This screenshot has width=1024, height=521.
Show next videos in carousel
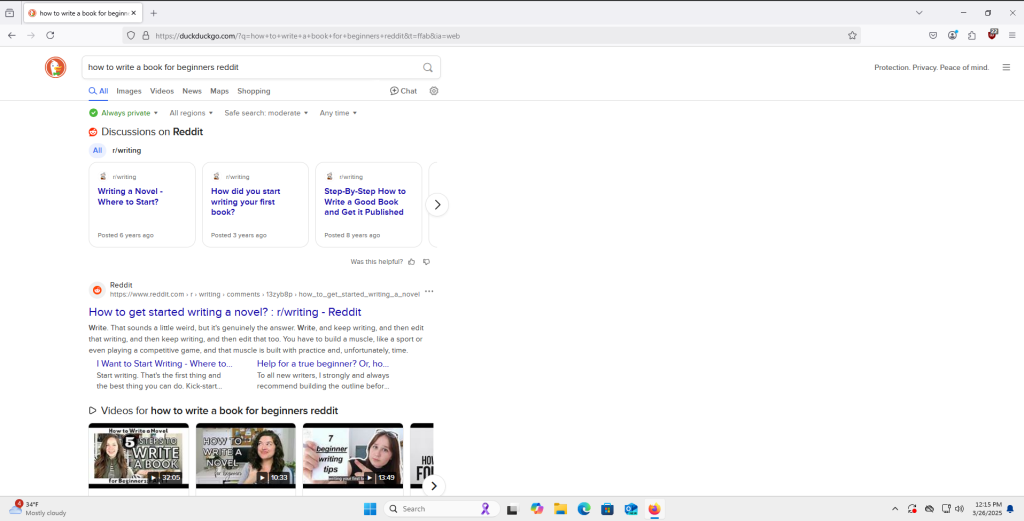point(434,486)
